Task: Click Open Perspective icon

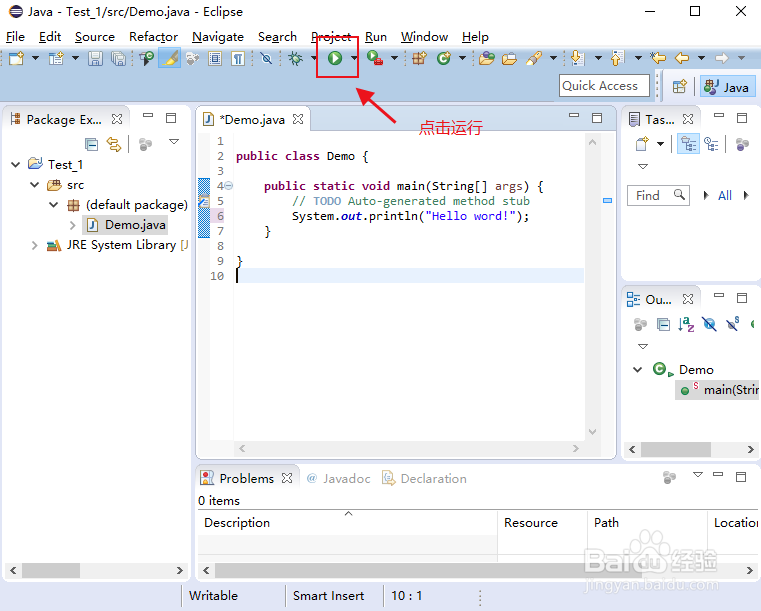Action: pyautogui.click(x=680, y=87)
